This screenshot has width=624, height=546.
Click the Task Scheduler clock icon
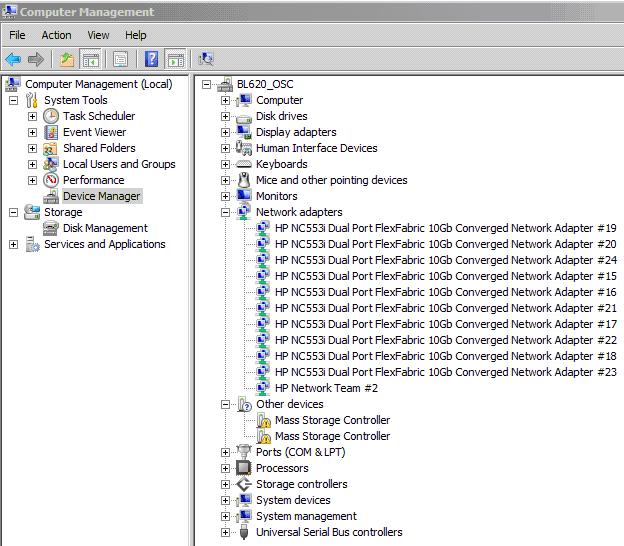coord(51,116)
